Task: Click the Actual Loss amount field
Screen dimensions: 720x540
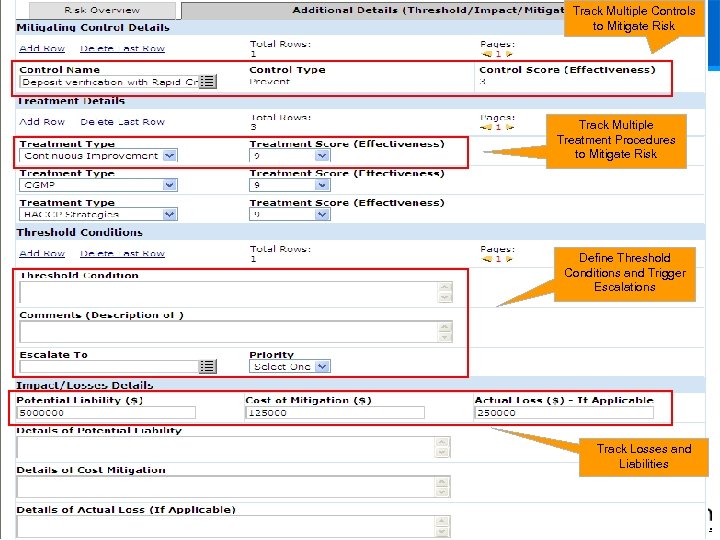Action: point(564,412)
